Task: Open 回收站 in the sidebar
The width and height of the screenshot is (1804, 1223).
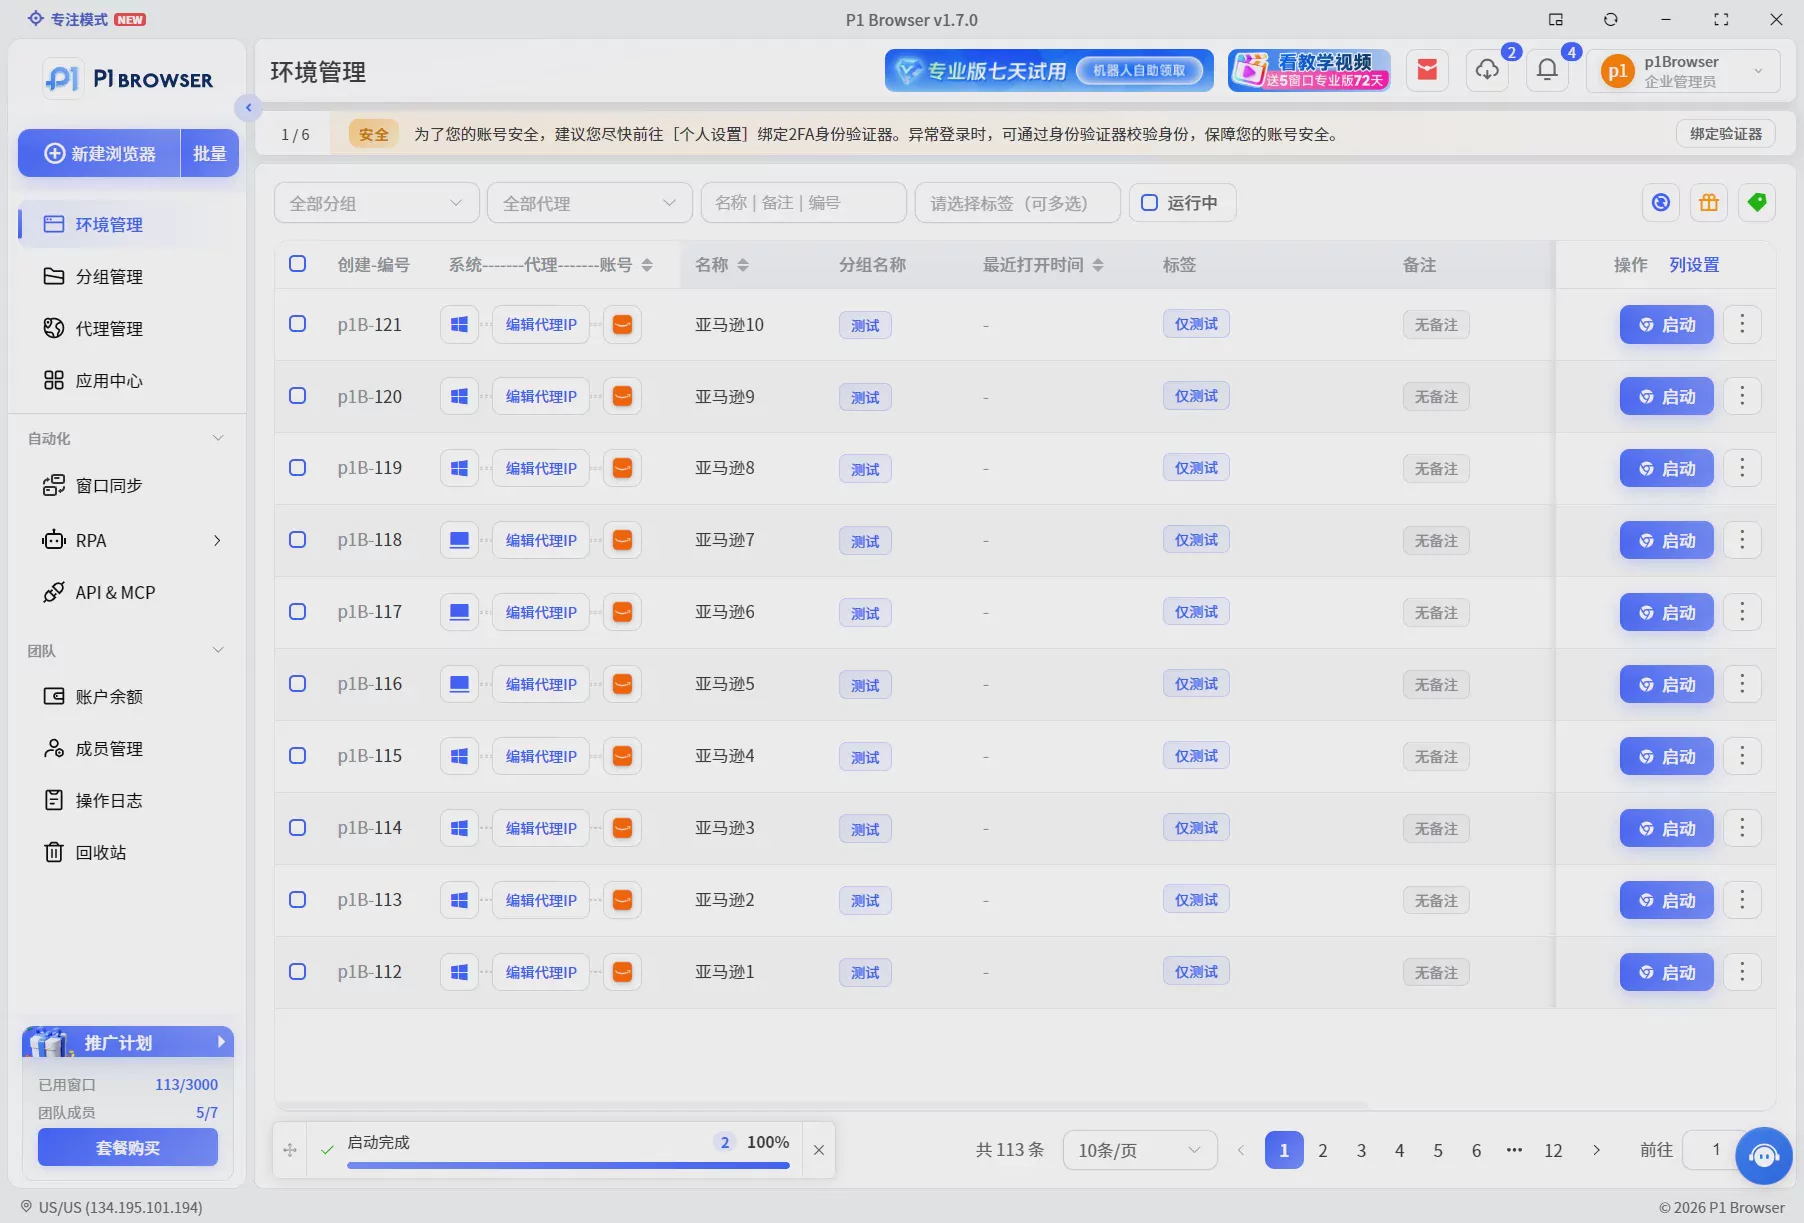Action: 128,852
